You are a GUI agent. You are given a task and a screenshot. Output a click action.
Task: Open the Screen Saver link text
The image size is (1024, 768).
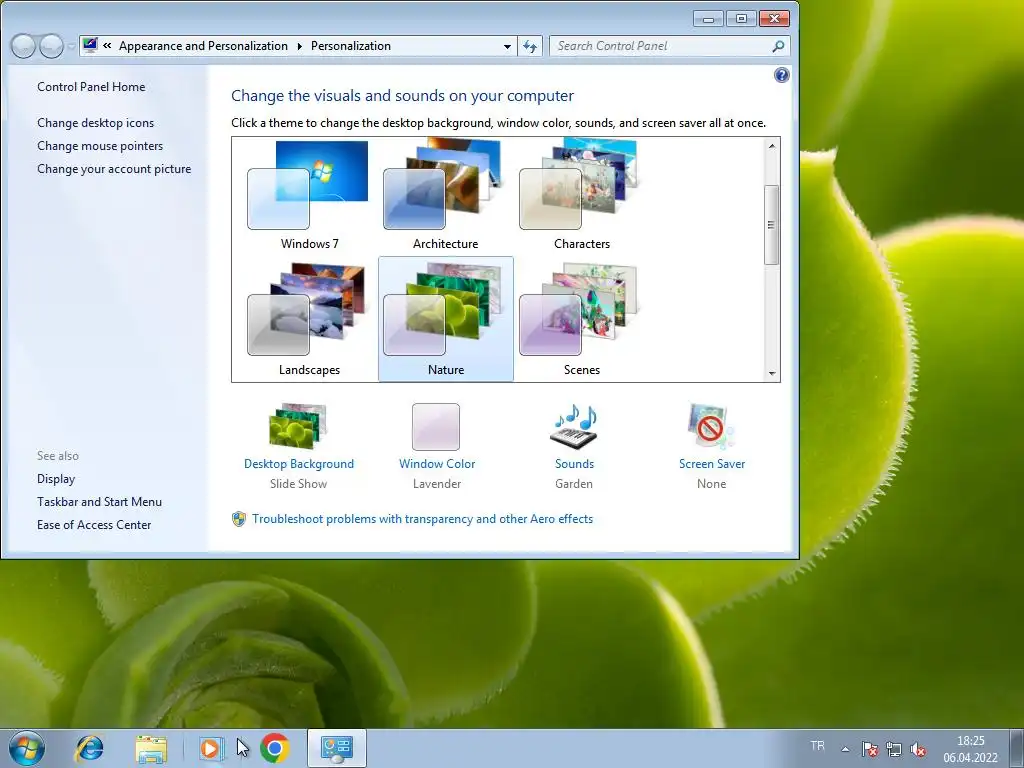pos(711,464)
